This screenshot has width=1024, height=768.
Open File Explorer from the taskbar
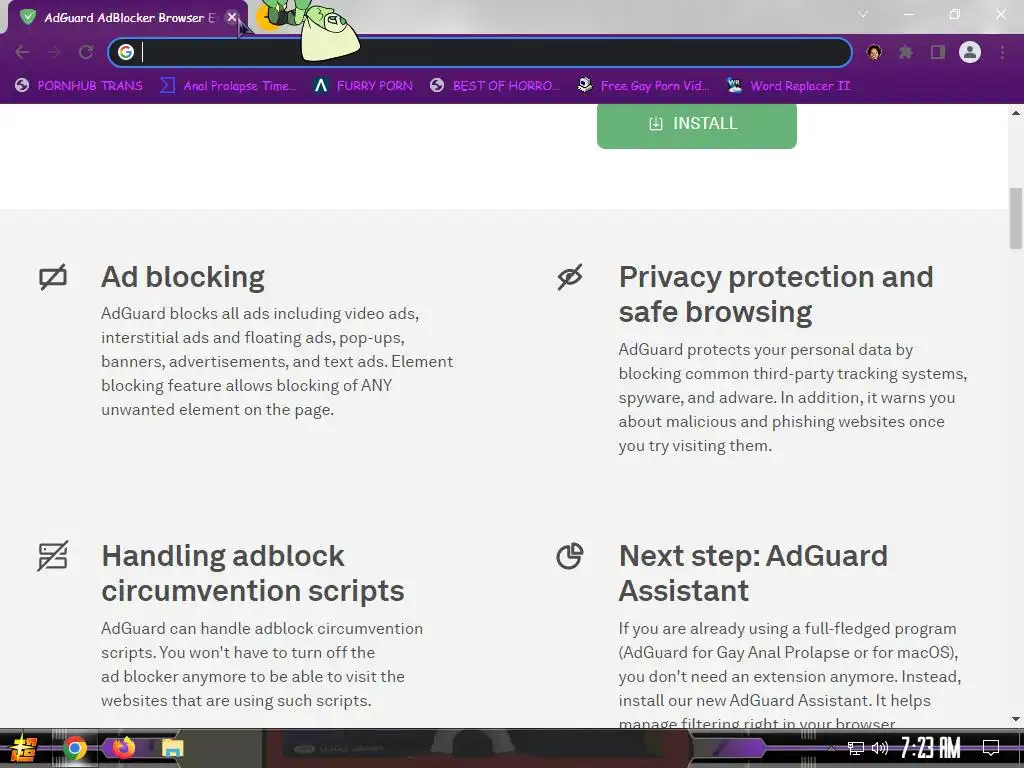click(172, 748)
